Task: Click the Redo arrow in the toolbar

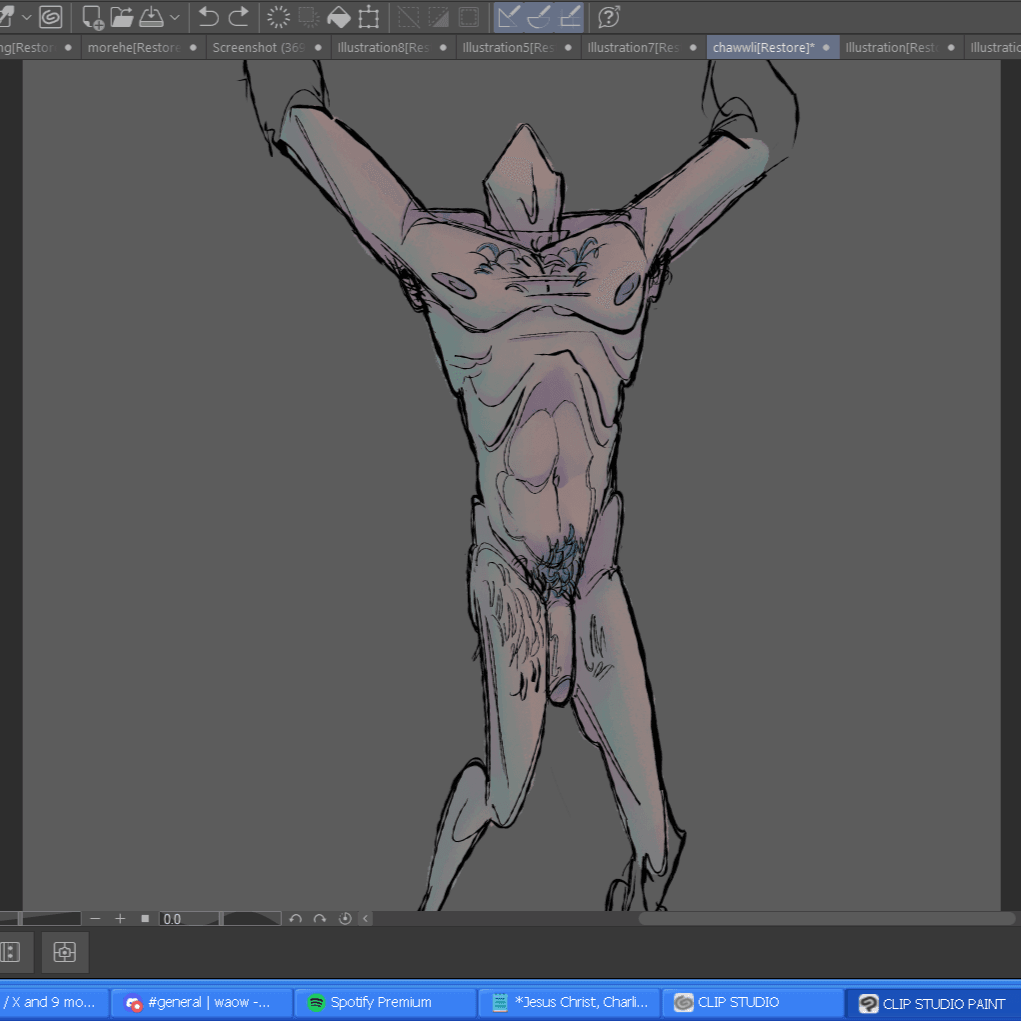Action: click(x=239, y=17)
